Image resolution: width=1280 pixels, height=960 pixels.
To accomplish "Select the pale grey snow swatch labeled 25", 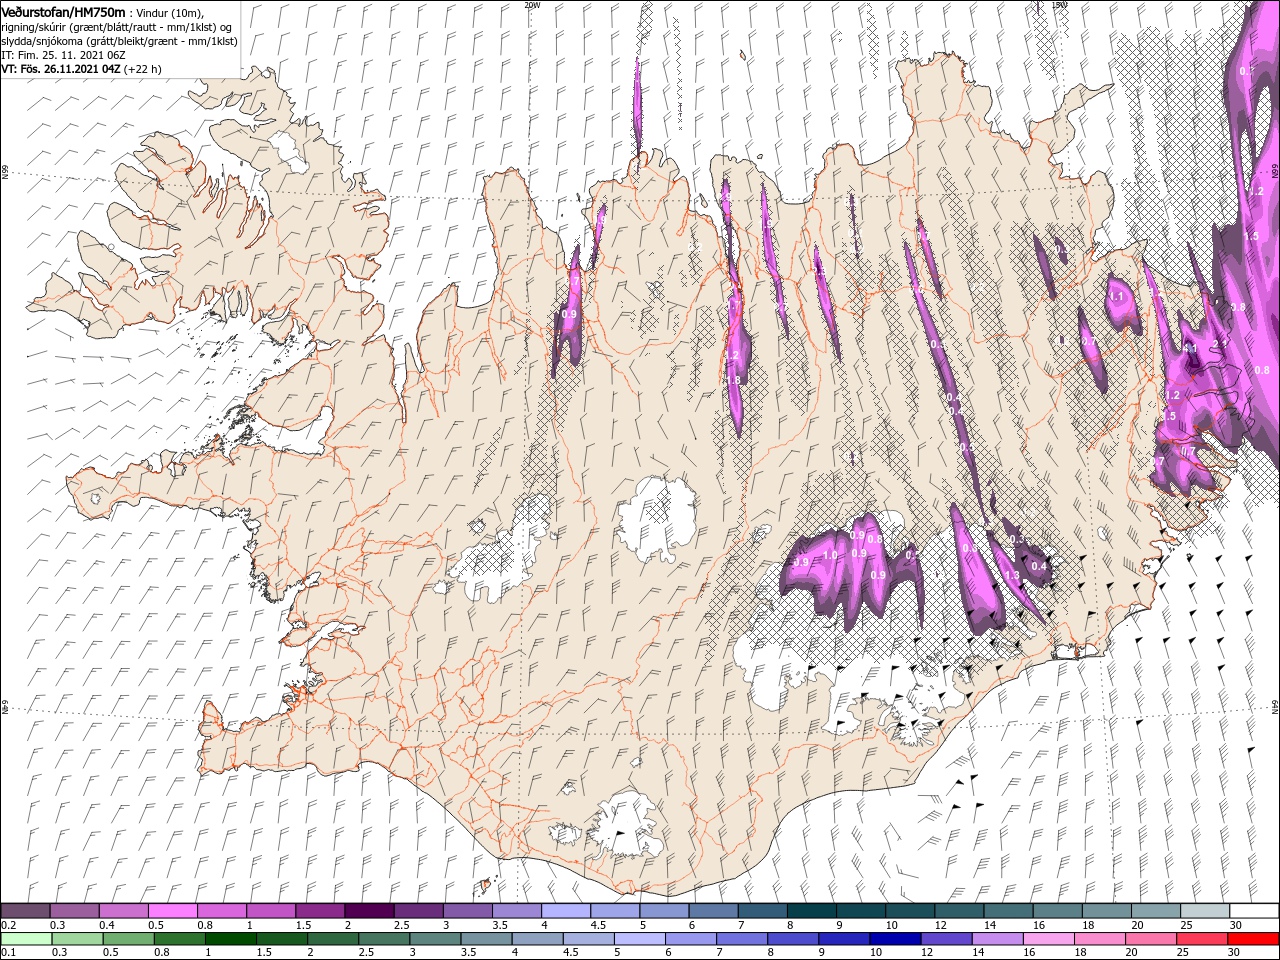I will pyautogui.click(x=1205, y=911).
